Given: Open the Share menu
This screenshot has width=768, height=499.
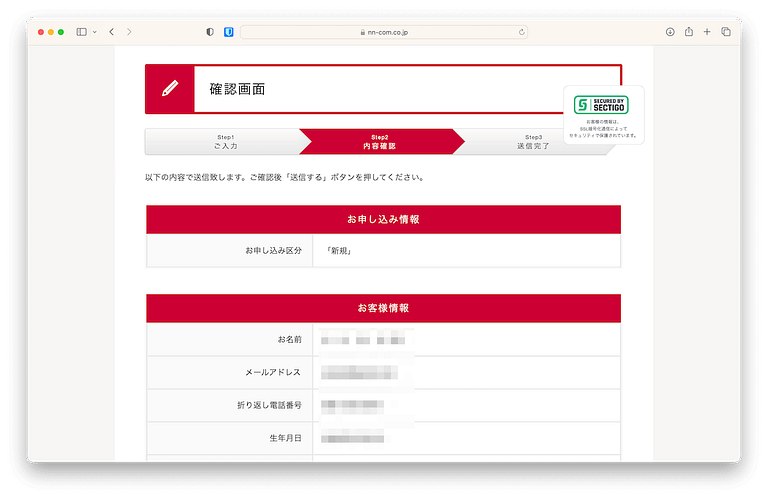Looking at the screenshot, I should (x=689, y=32).
